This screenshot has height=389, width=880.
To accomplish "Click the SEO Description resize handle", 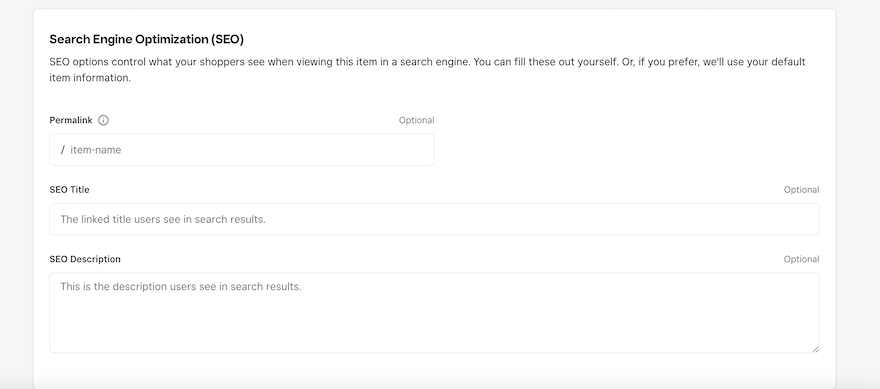I will (815, 349).
